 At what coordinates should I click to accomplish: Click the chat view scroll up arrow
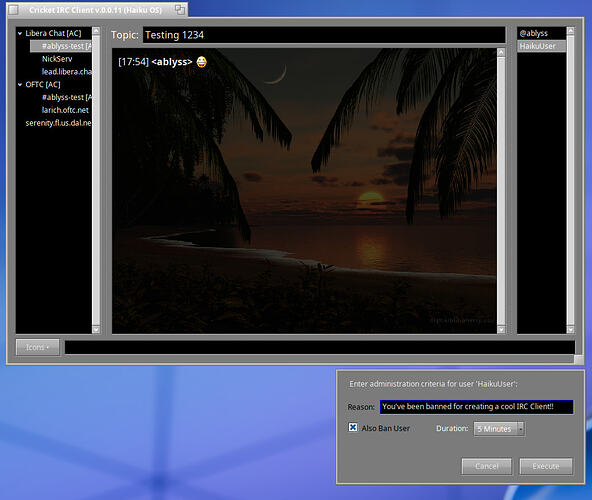[x=501, y=52]
